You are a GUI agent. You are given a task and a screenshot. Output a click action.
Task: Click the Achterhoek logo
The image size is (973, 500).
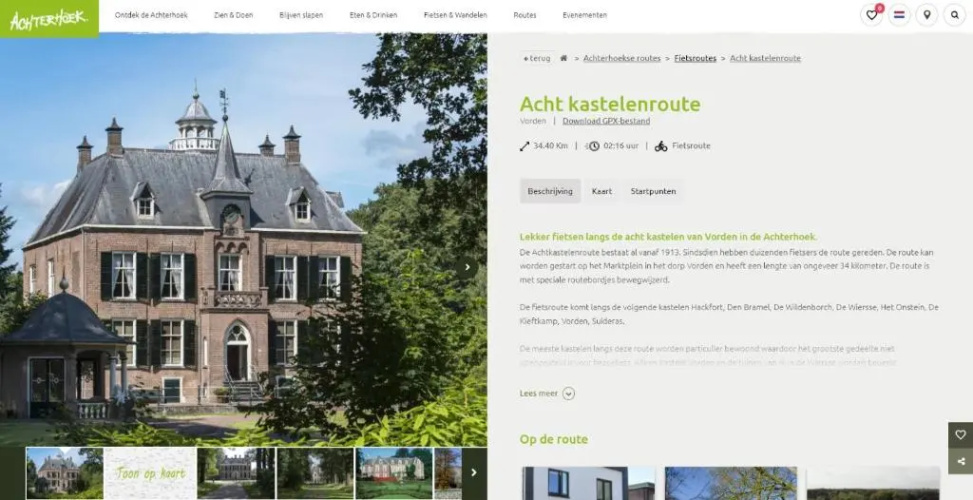point(49,19)
